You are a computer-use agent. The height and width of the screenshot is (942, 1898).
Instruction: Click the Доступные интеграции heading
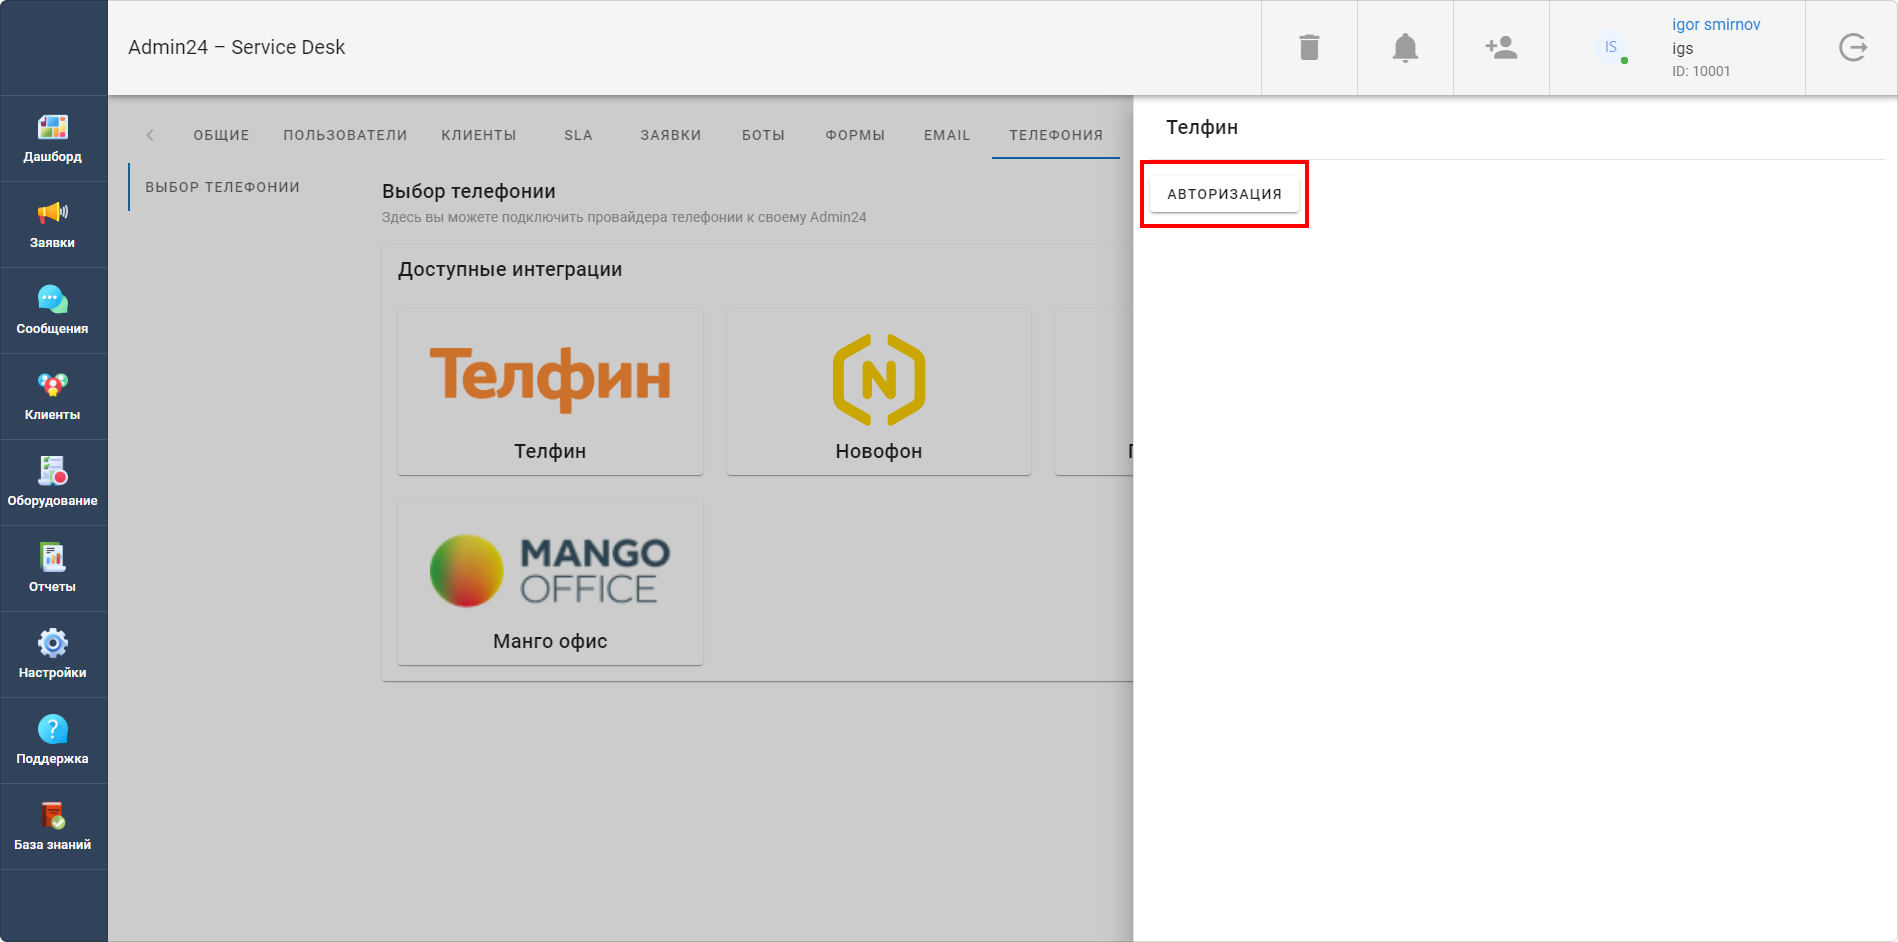click(x=510, y=269)
